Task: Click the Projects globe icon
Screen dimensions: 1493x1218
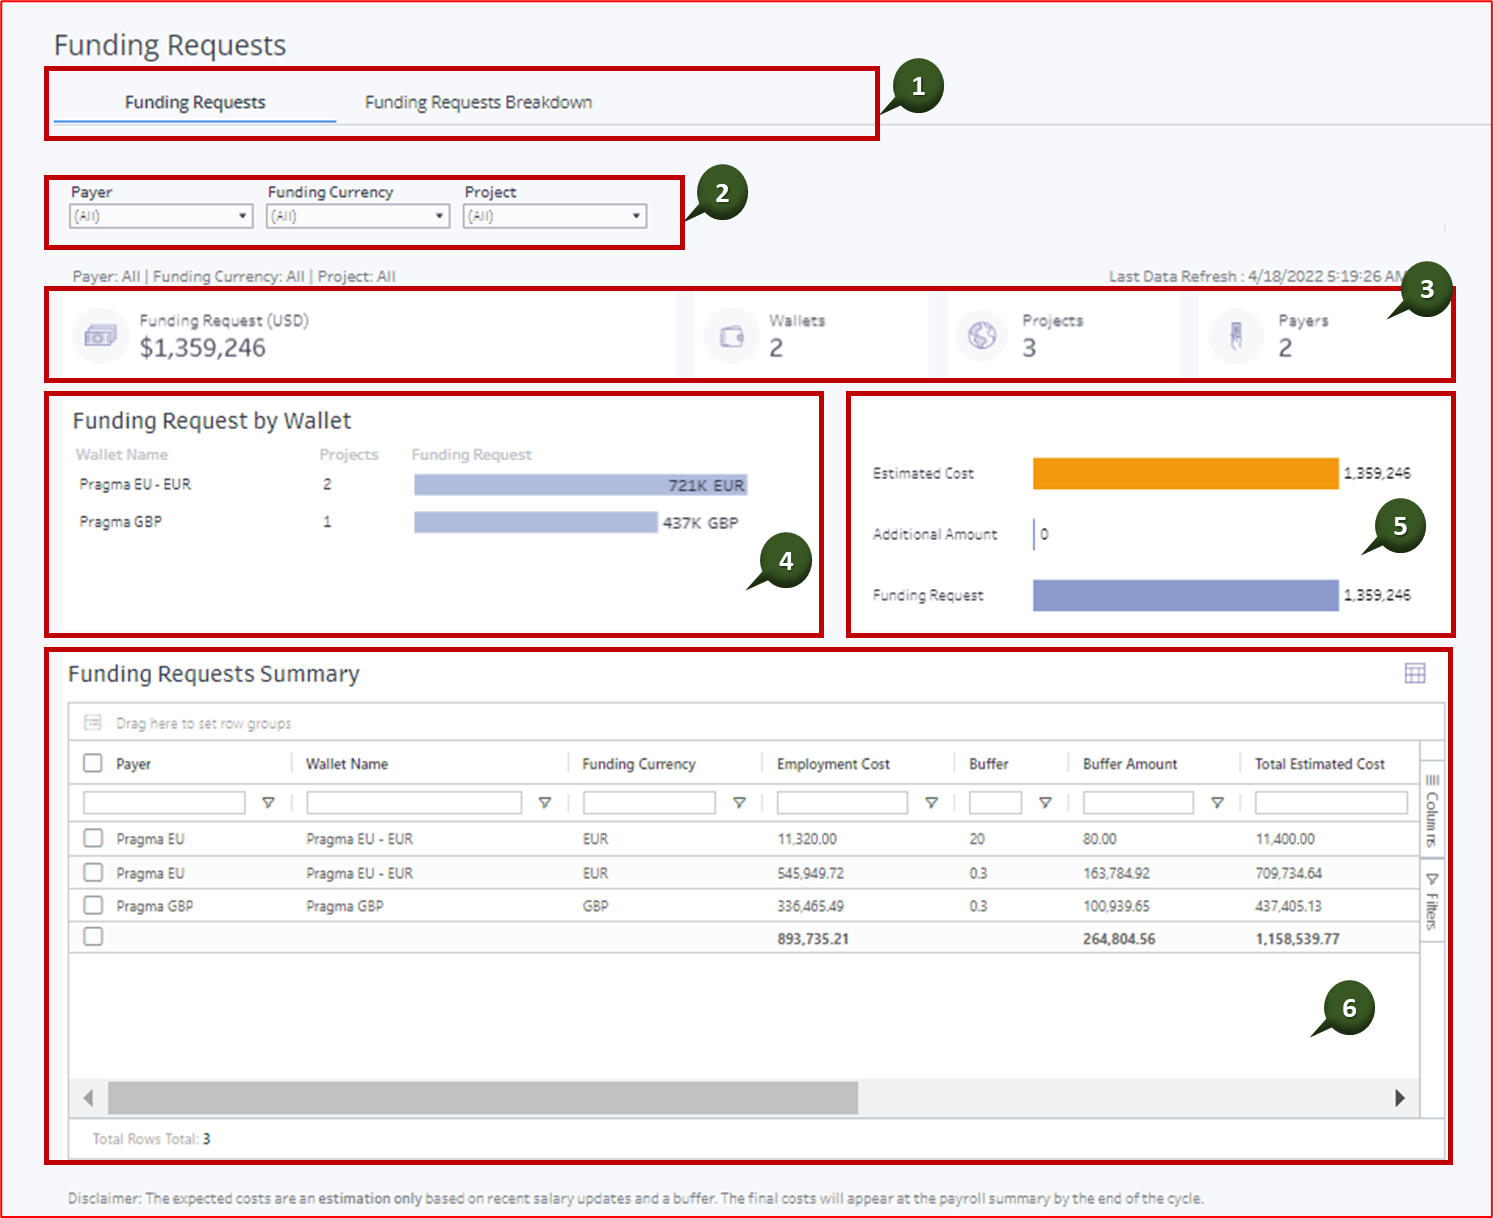Action: point(984,336)
